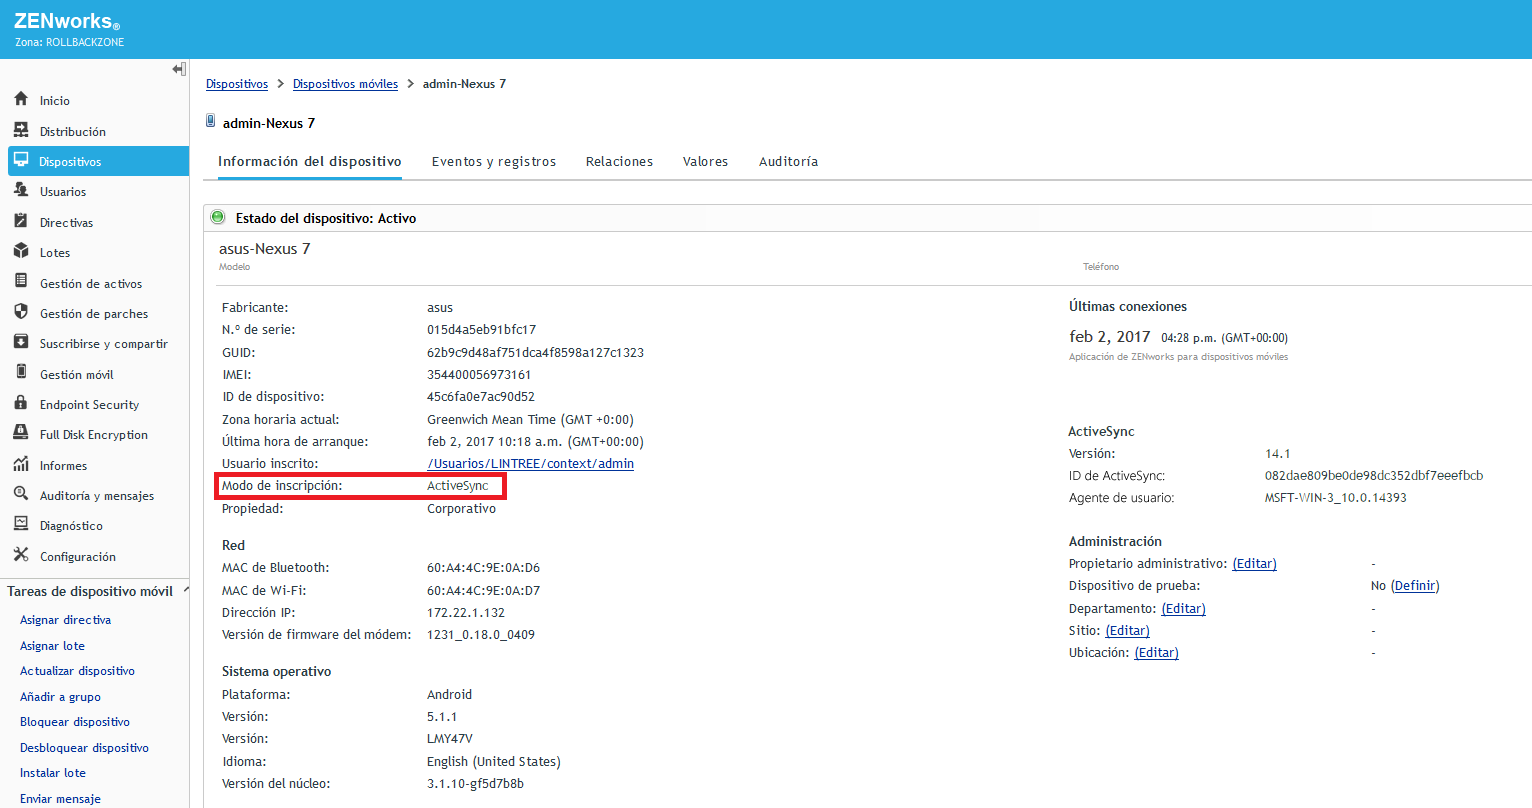Edit the Propietario administrativo value

(x=1254, y=564)
